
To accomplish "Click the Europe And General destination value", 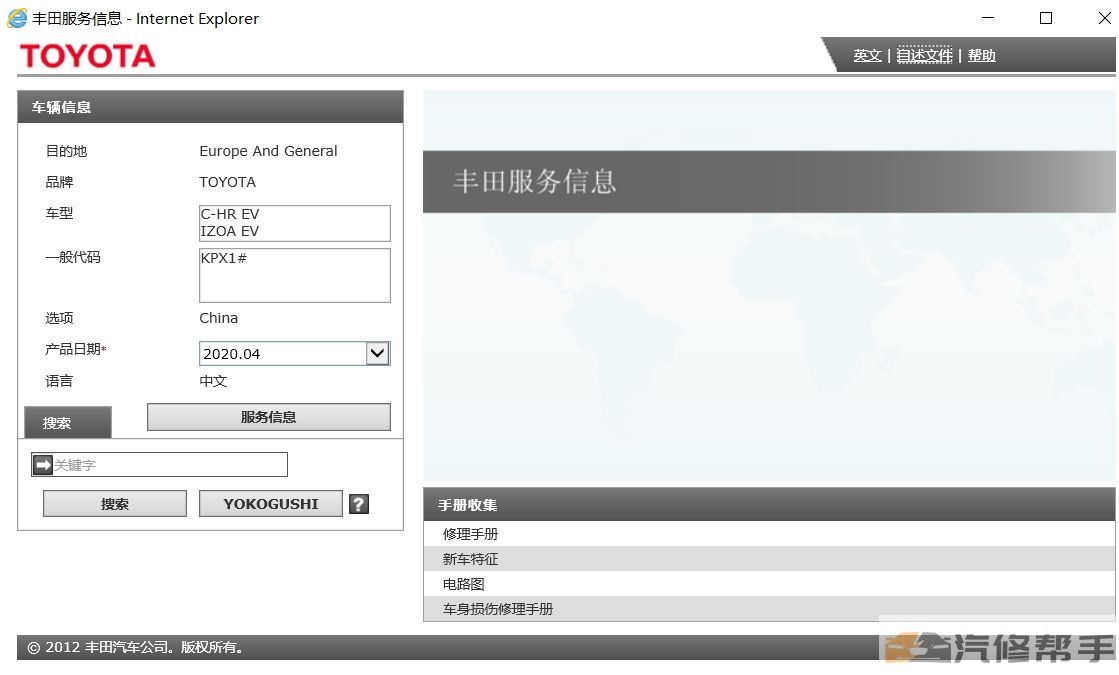I will pos(268,151).
